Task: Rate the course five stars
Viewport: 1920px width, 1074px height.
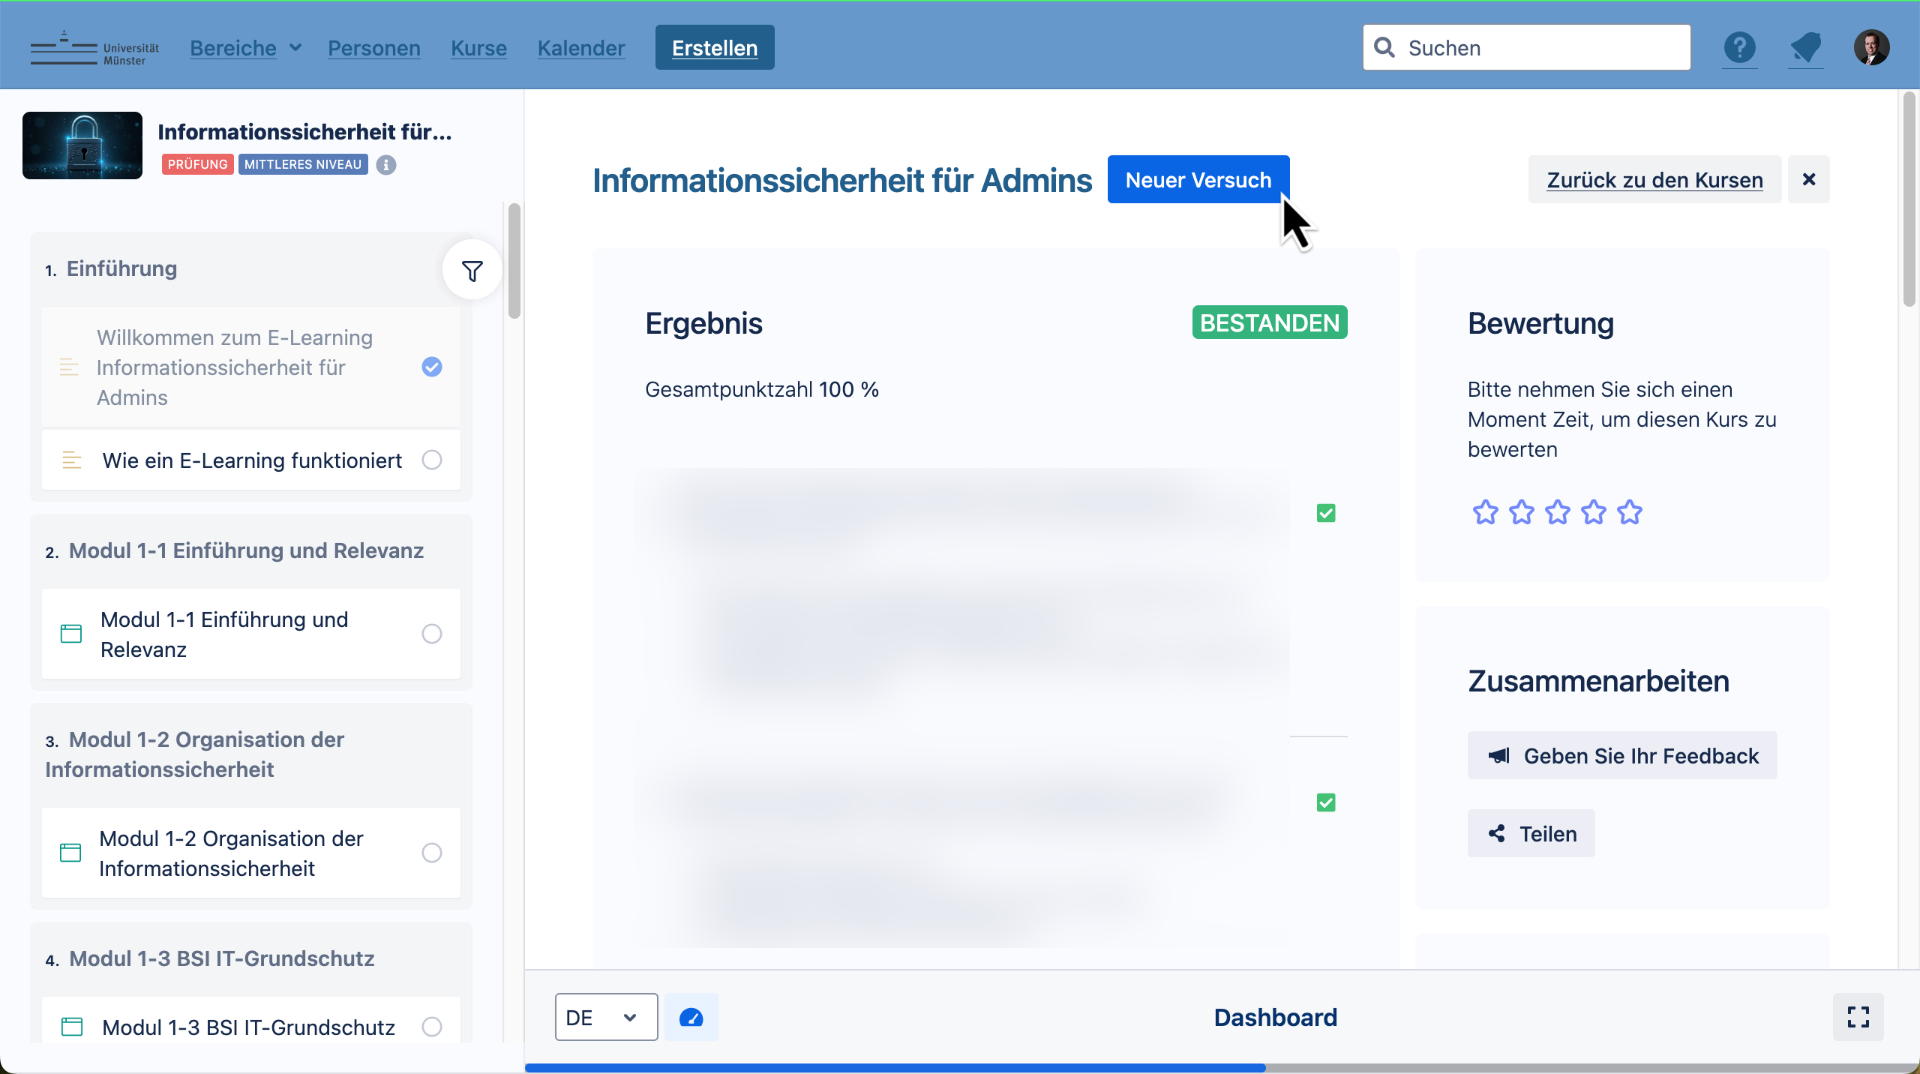Action: click(x=1629, y=513)
